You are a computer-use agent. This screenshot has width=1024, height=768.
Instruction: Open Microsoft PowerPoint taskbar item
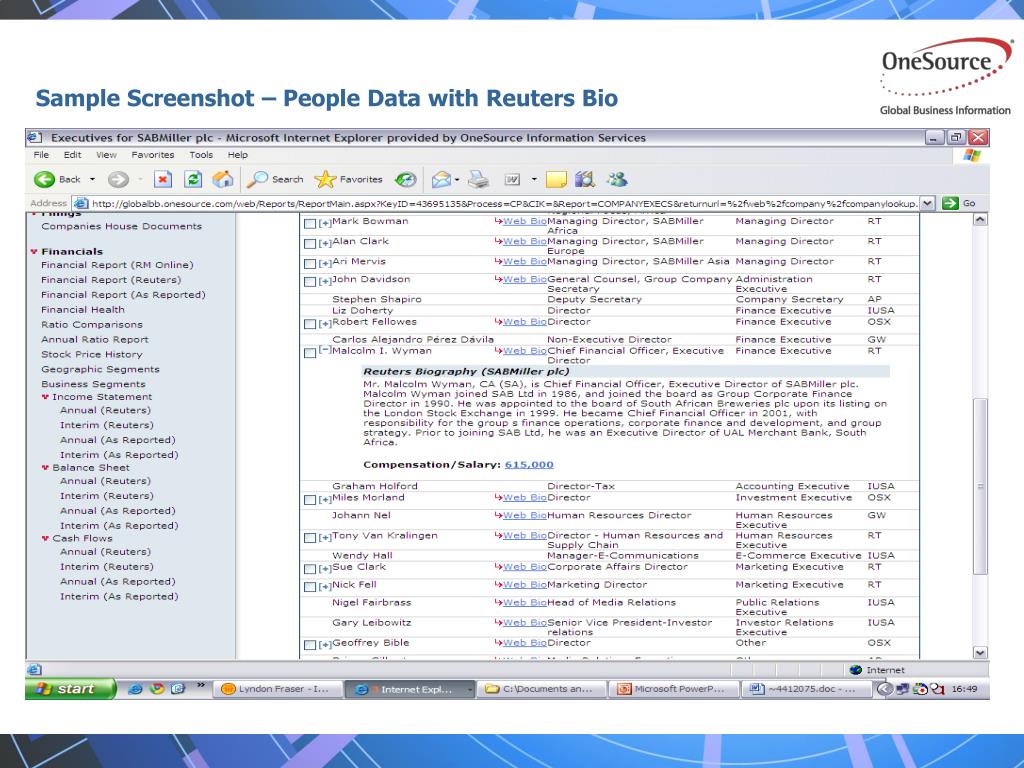click(x=675, y=689)
